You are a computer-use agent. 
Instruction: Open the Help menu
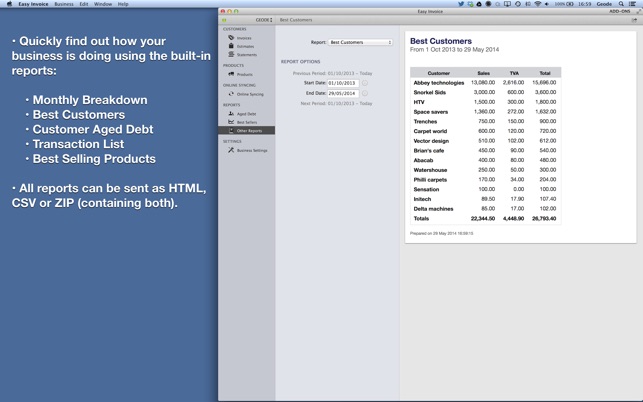[x=123, y=4]
